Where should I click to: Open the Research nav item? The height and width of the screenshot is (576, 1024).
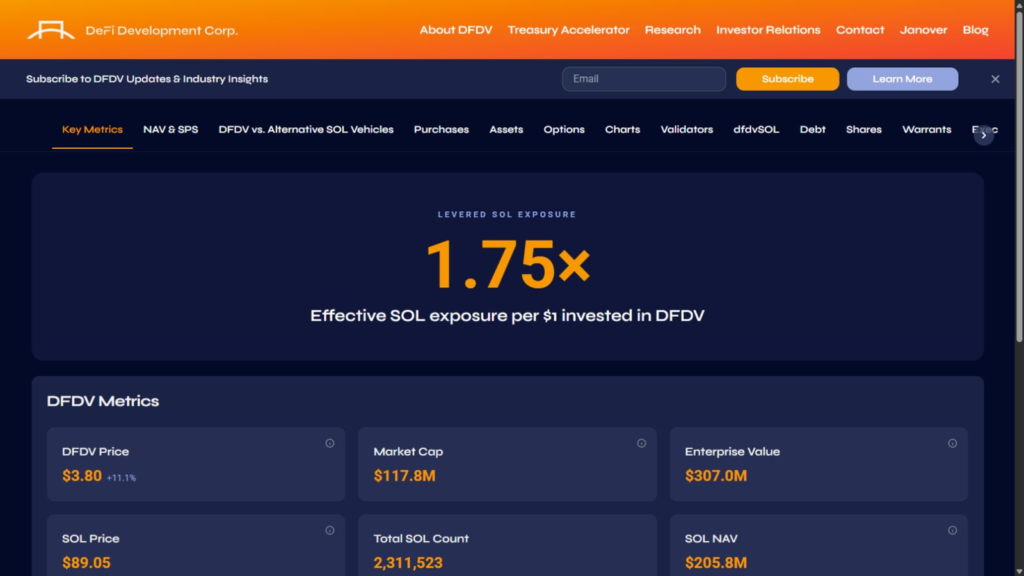(673, 30)
